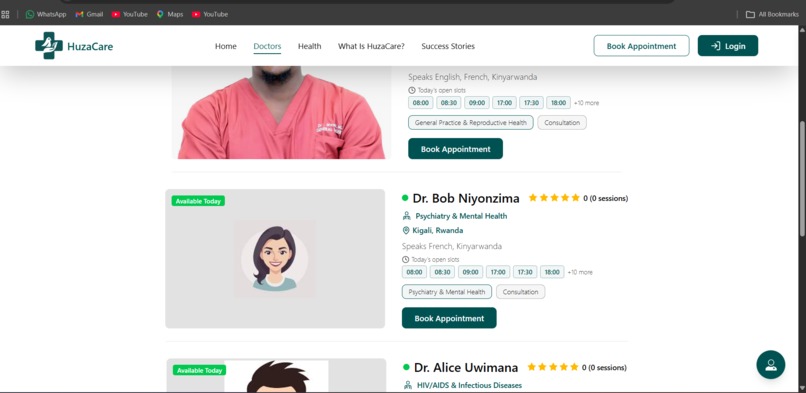Viewport: 806px width, 393px height.
Task: Click the green status dot by Dr. Alice Uwimana
Action: [407, 367]
